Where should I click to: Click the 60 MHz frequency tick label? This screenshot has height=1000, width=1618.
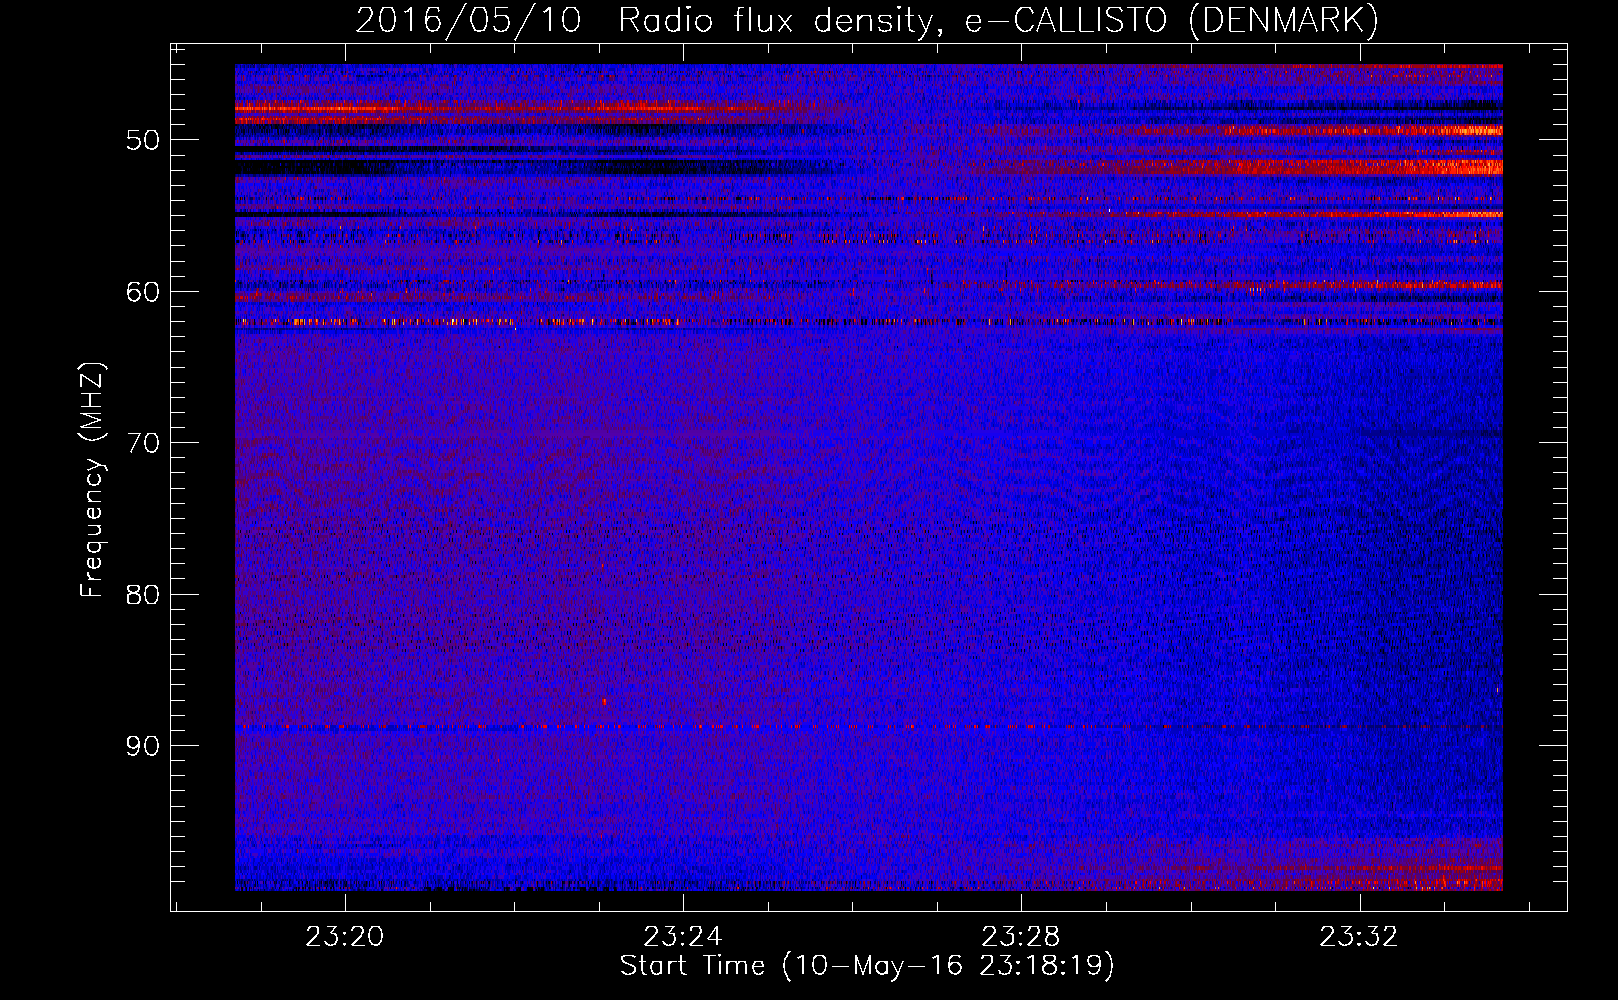point(143,292)
